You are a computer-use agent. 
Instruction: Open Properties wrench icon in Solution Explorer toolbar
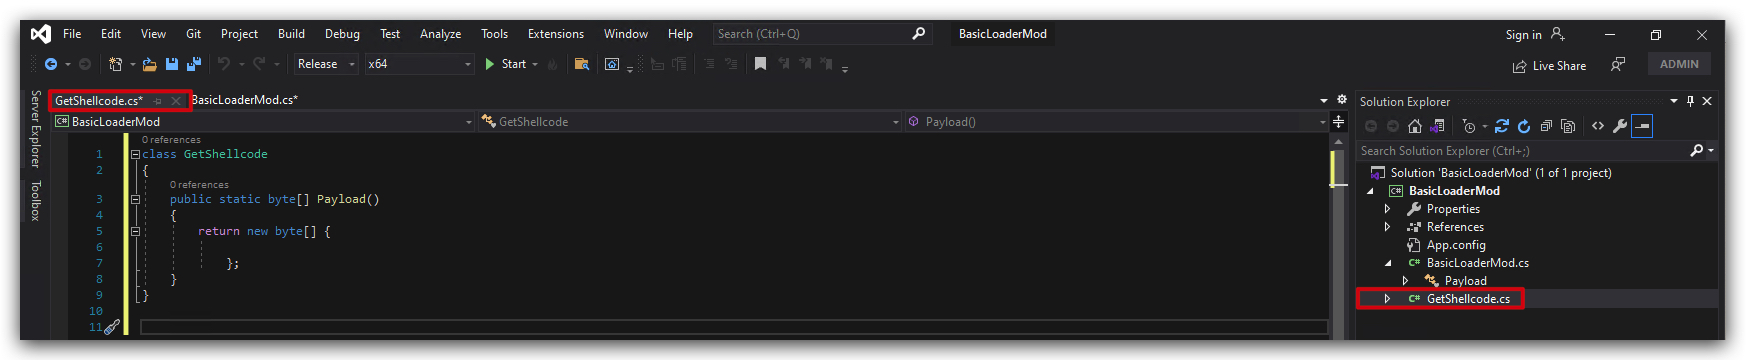pos(1620,126)
